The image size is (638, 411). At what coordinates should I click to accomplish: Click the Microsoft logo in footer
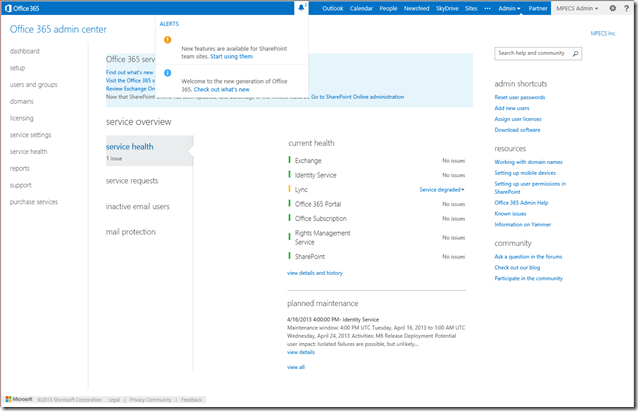tap(19, 399)
